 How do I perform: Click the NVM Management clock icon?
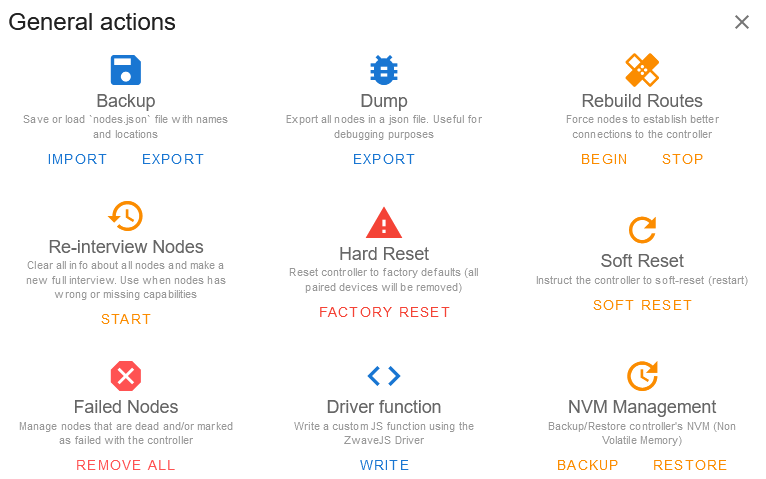coord(642,376)
